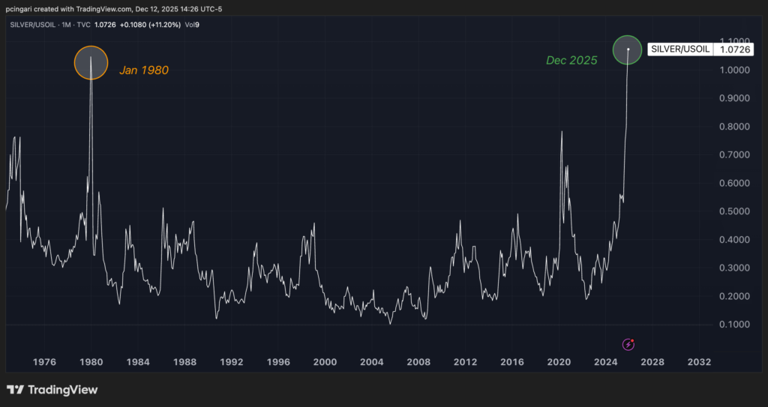Click the SILVER/USOIL price label tag
Image resolution: width=768 pixels, height=407 pixels.
(680, 49)
